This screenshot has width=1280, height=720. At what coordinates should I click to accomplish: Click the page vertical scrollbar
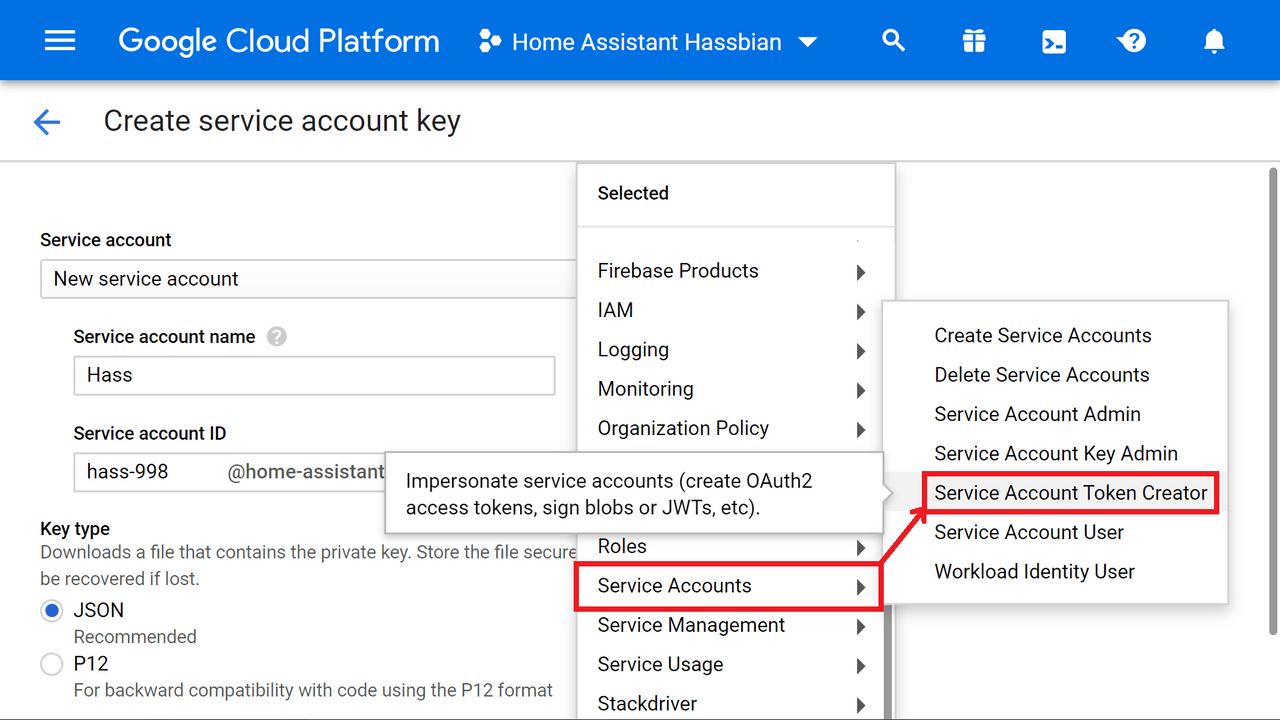point(1273,400)
